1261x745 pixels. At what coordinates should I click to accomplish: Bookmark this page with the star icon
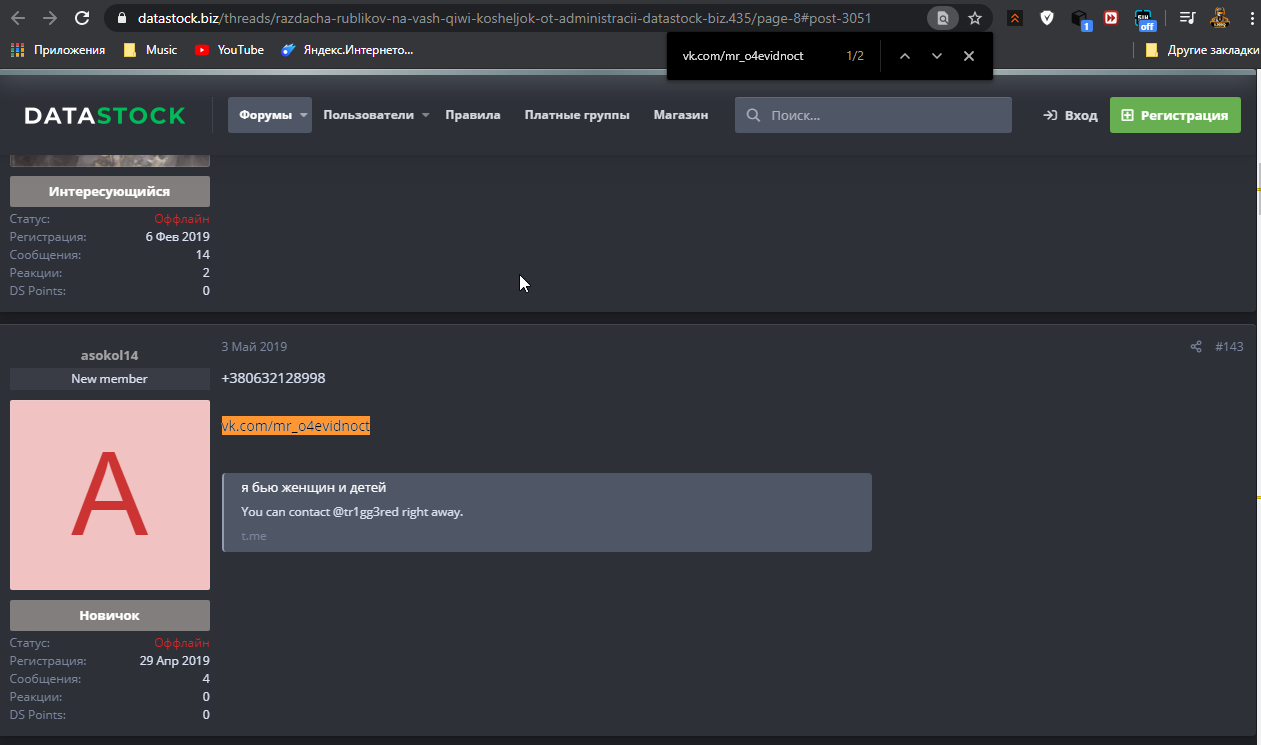click(975, 18)
